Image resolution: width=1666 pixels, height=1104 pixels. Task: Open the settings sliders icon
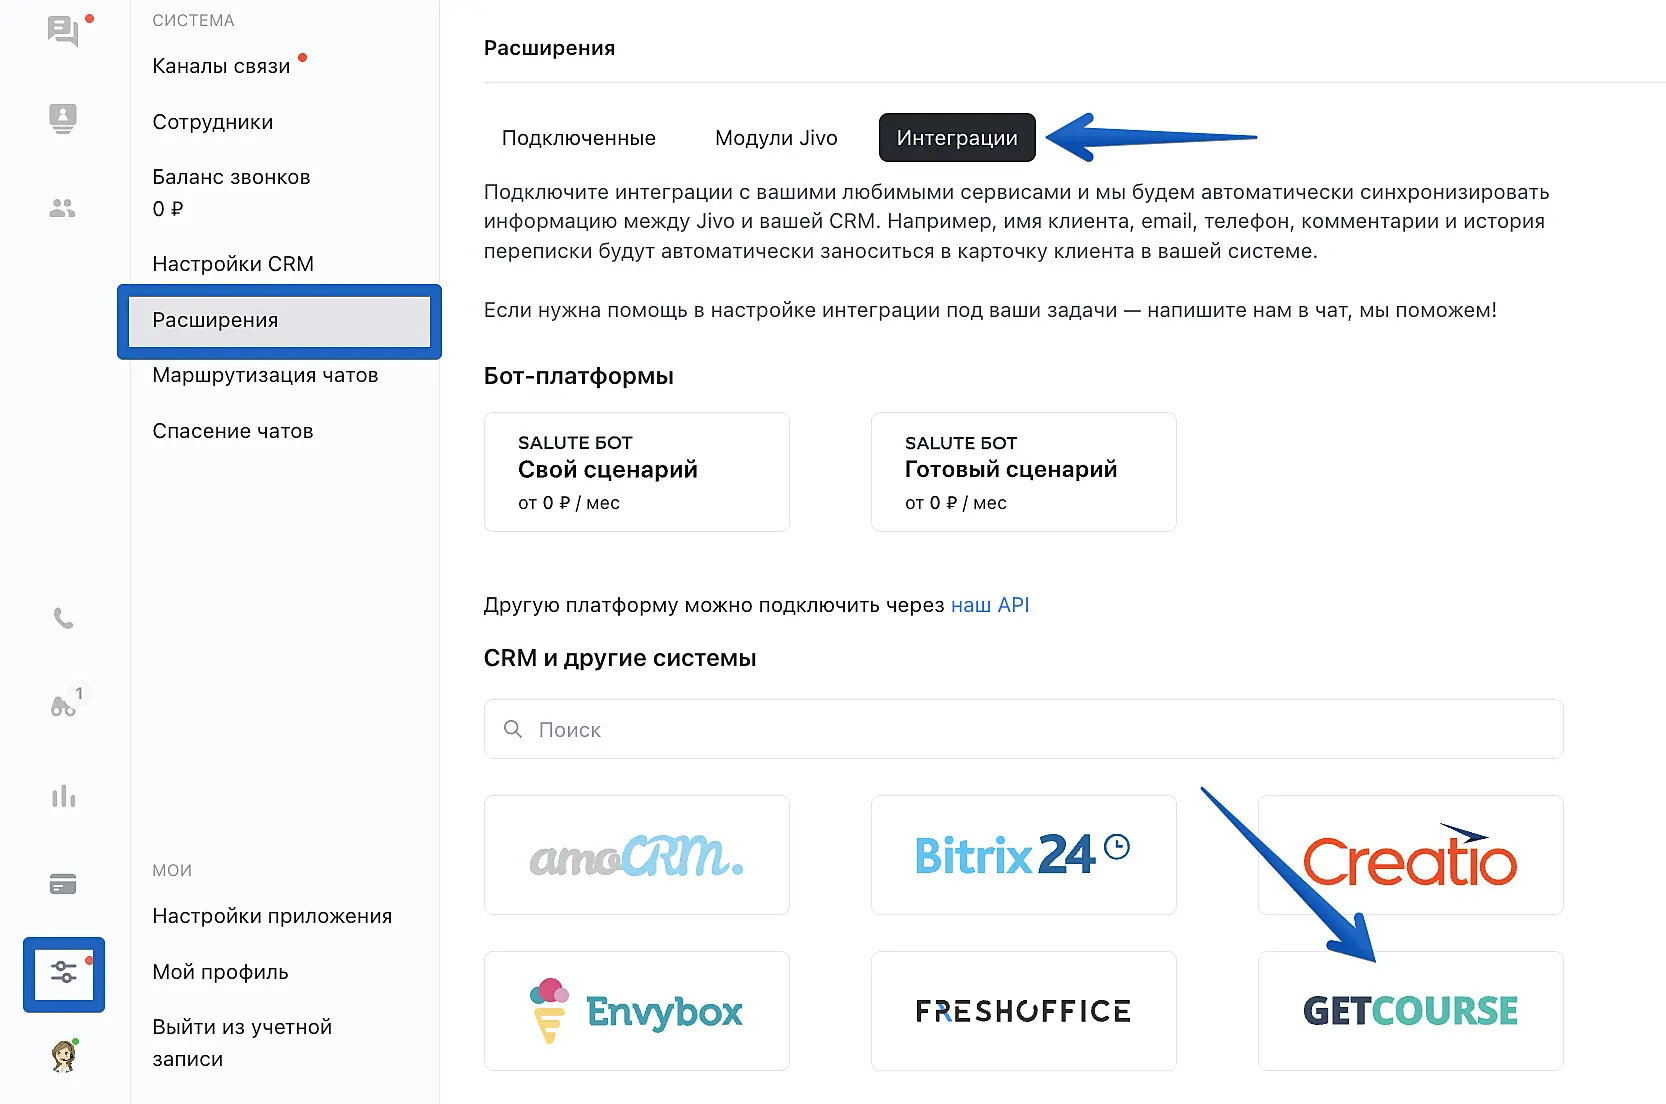64,973
